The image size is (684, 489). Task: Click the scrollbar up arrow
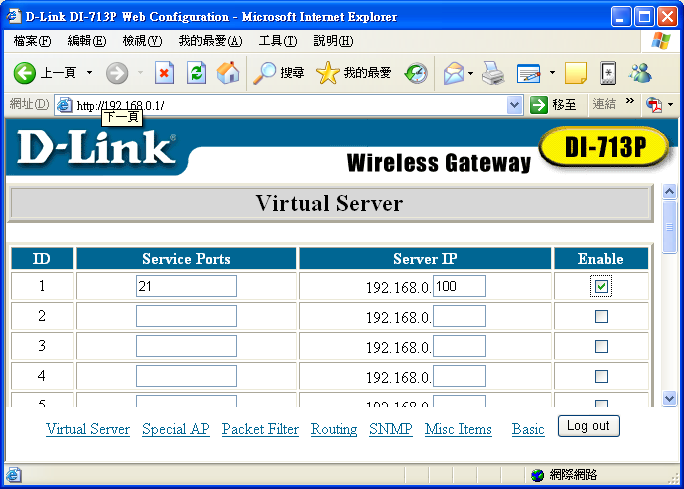669,191
